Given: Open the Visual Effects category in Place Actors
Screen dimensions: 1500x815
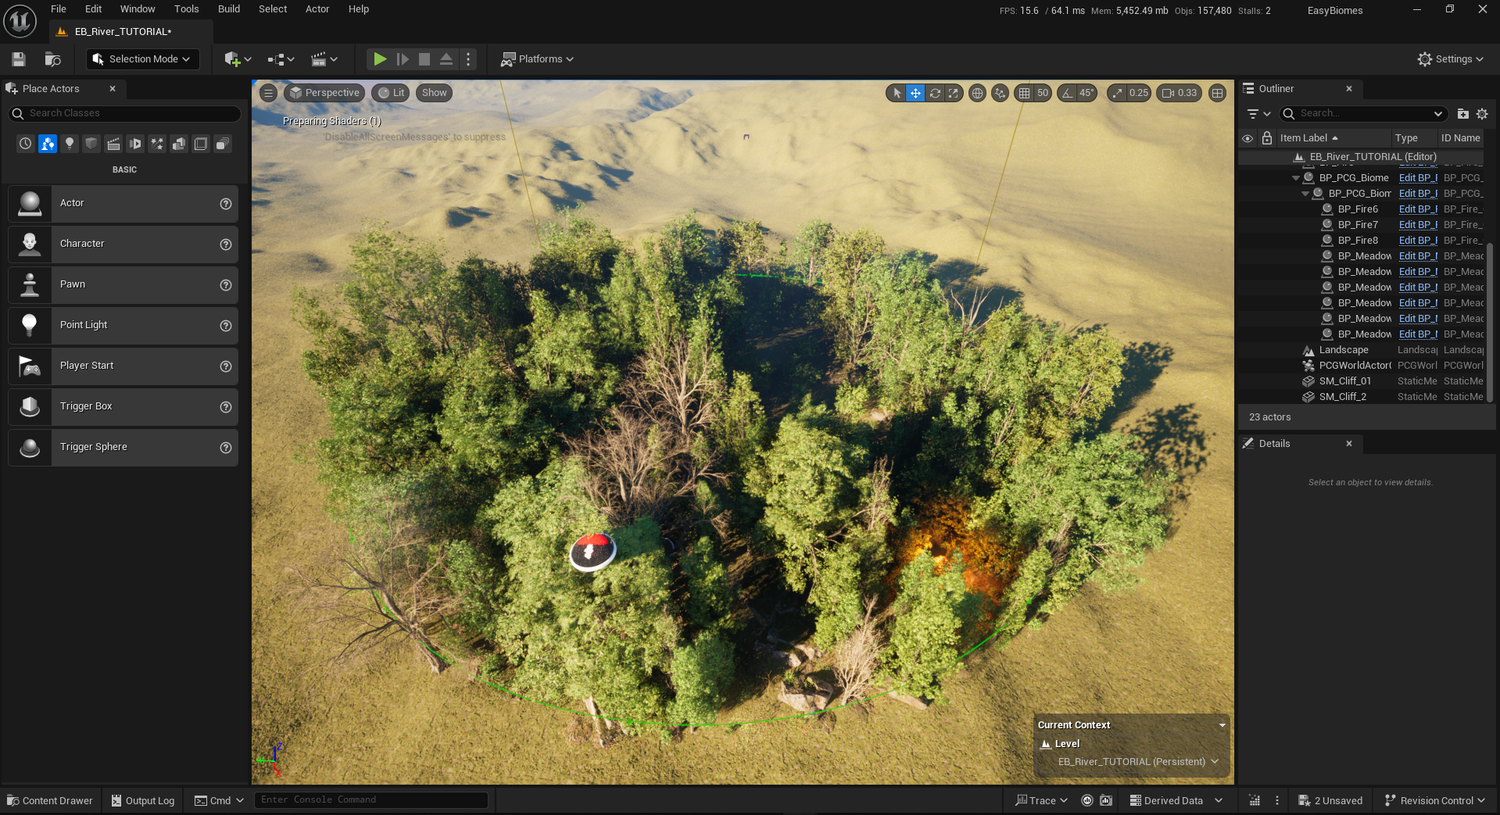Looking at the screenshot, I should coord(157,143).
